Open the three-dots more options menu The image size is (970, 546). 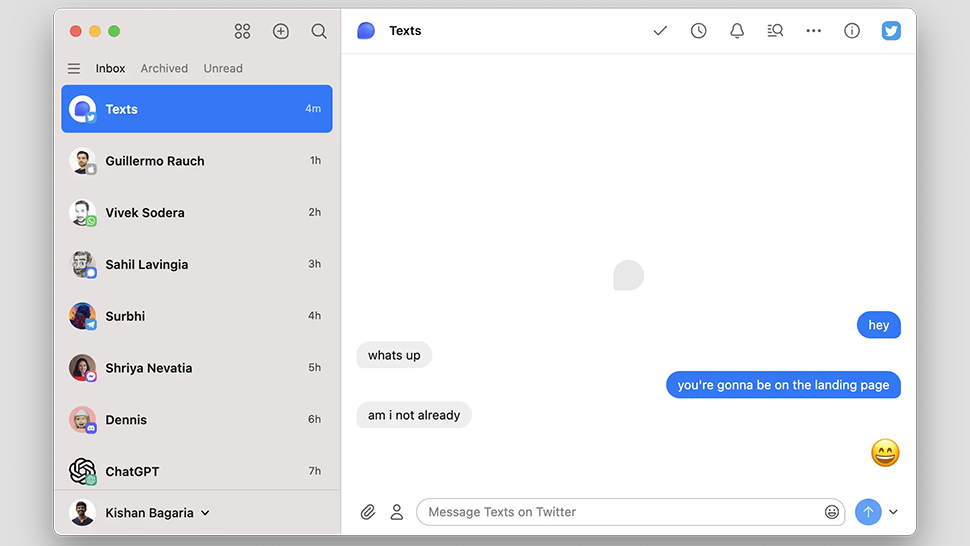(x=814, y=31)
